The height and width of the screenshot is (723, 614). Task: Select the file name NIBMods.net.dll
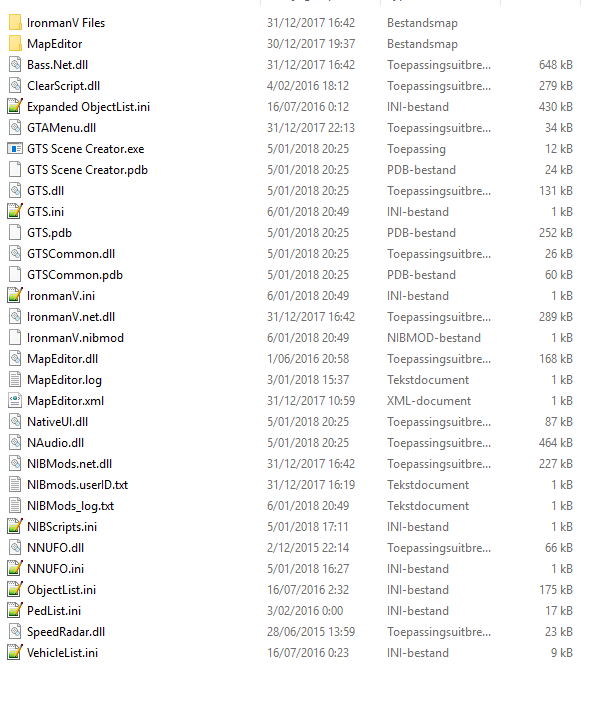pyautogui.click(x=69, y=464)
